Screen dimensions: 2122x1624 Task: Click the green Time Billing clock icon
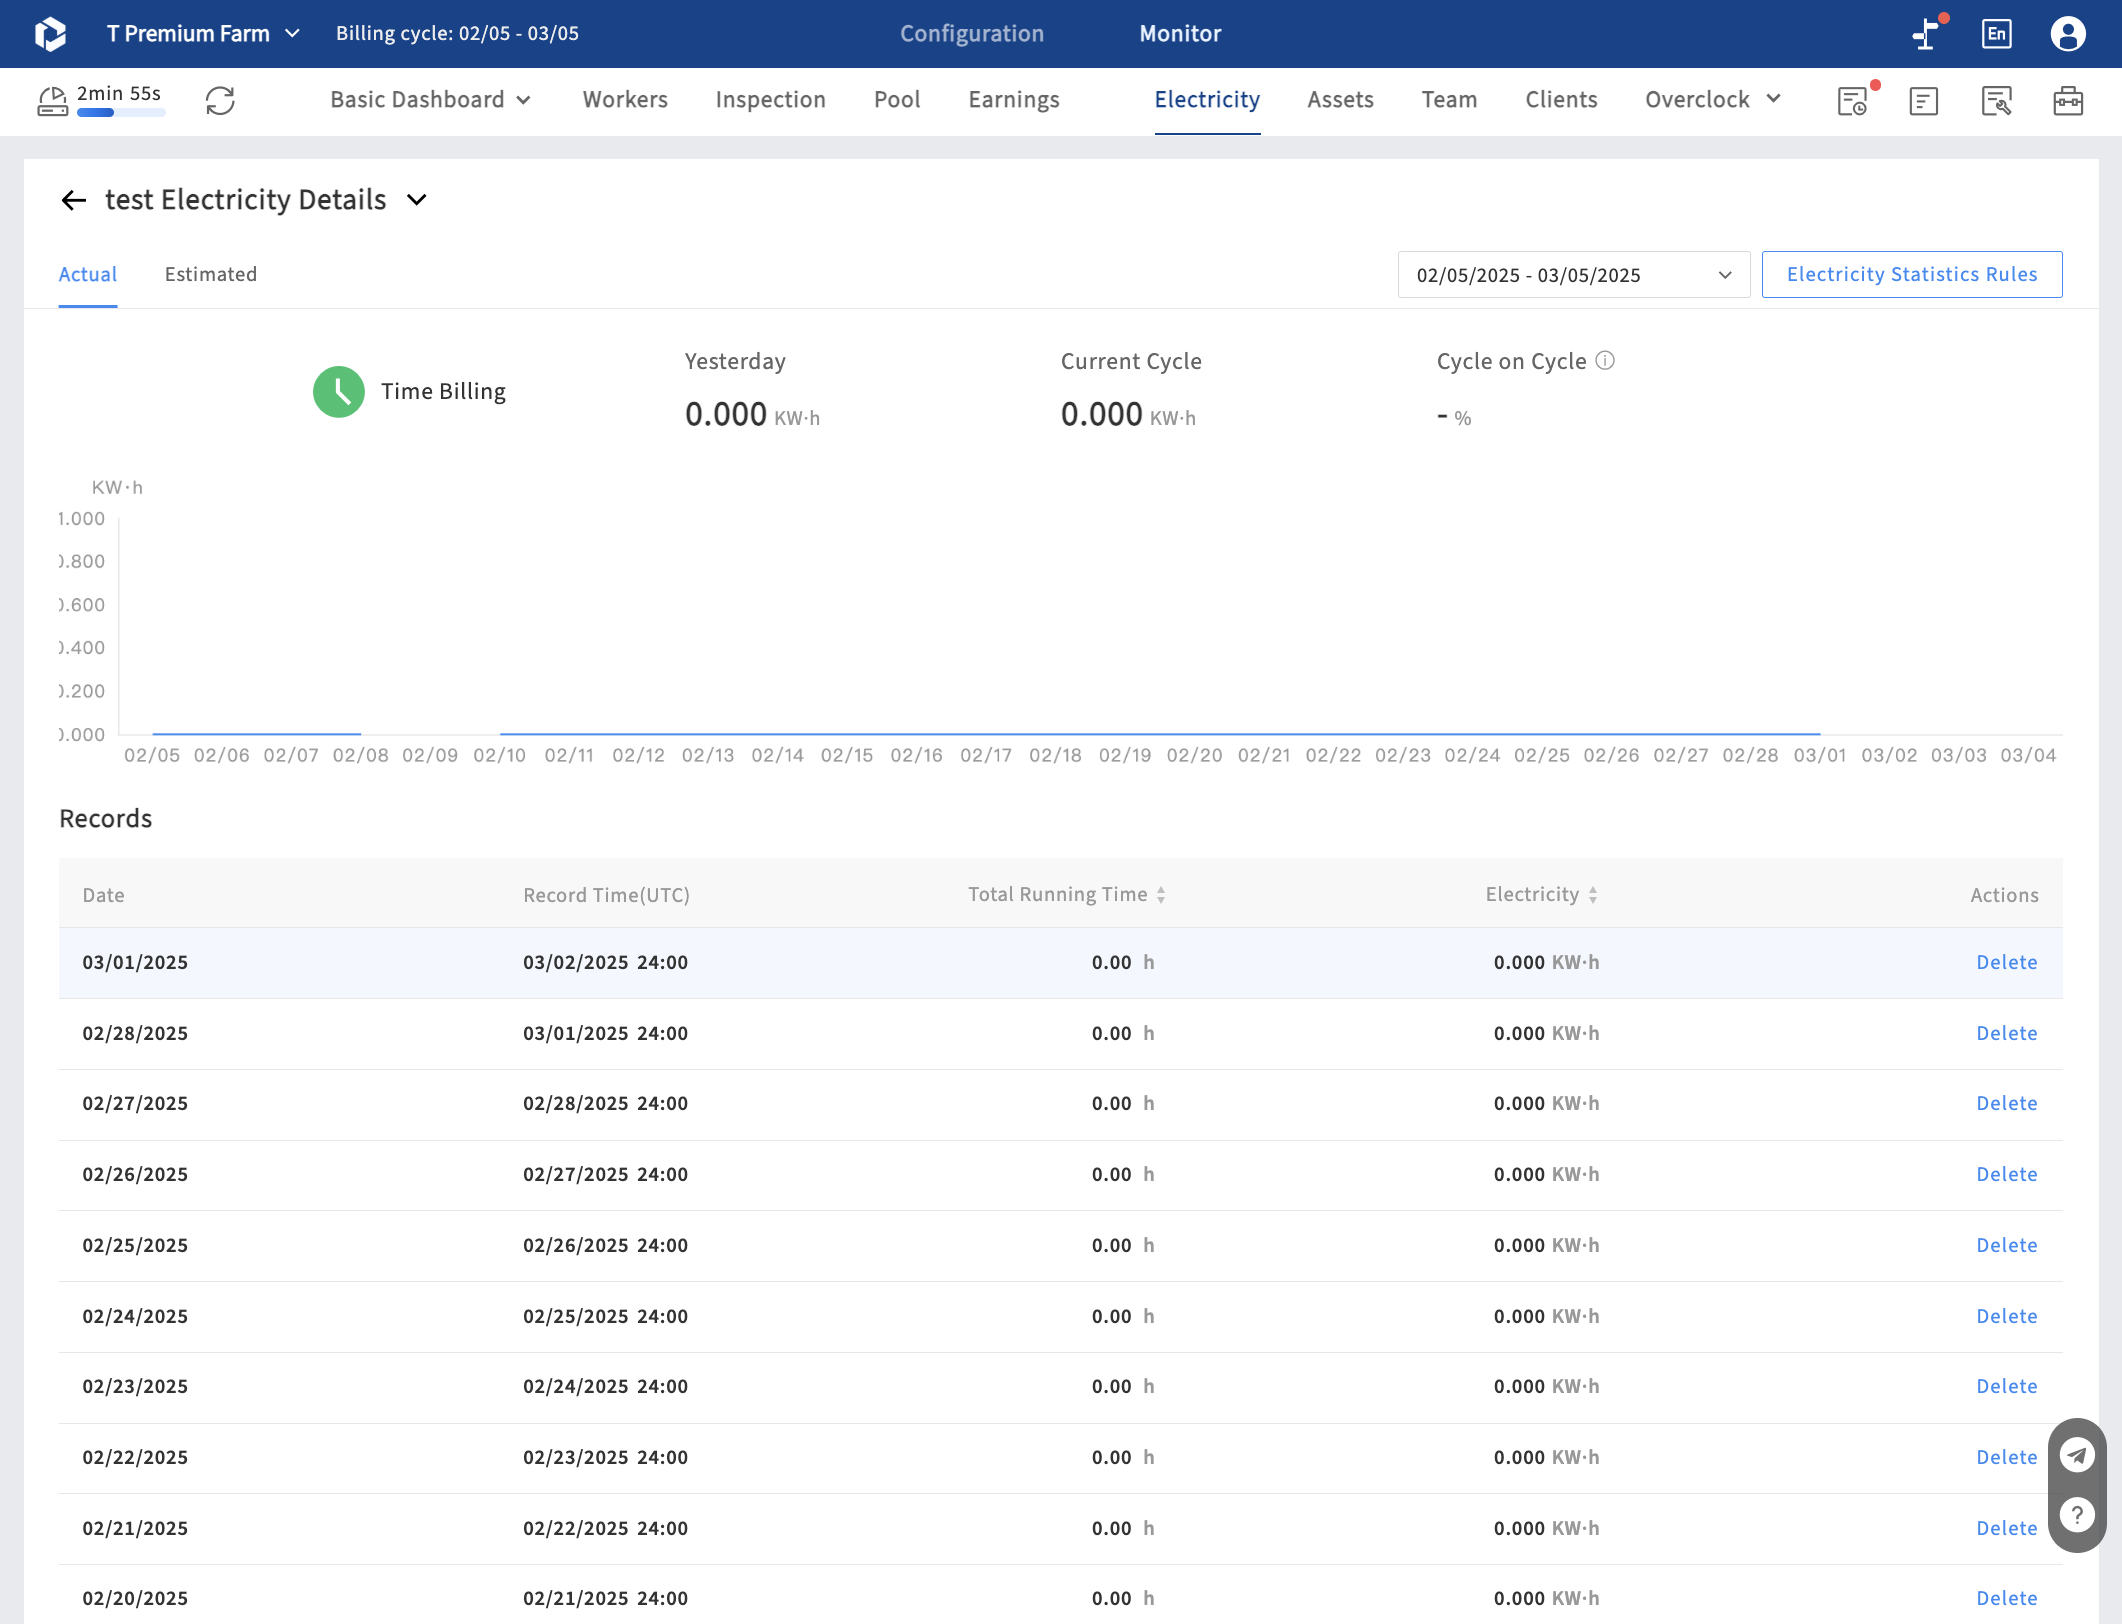[339, 392]
